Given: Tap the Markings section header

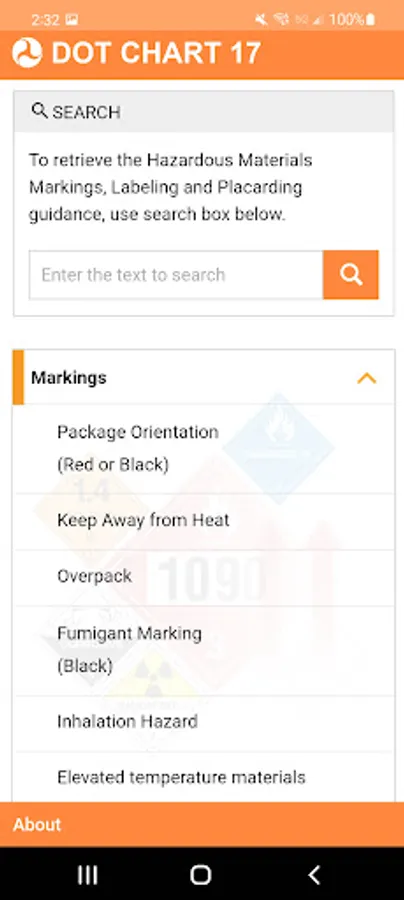Looking at the screenshot, I should pos(204,378).
